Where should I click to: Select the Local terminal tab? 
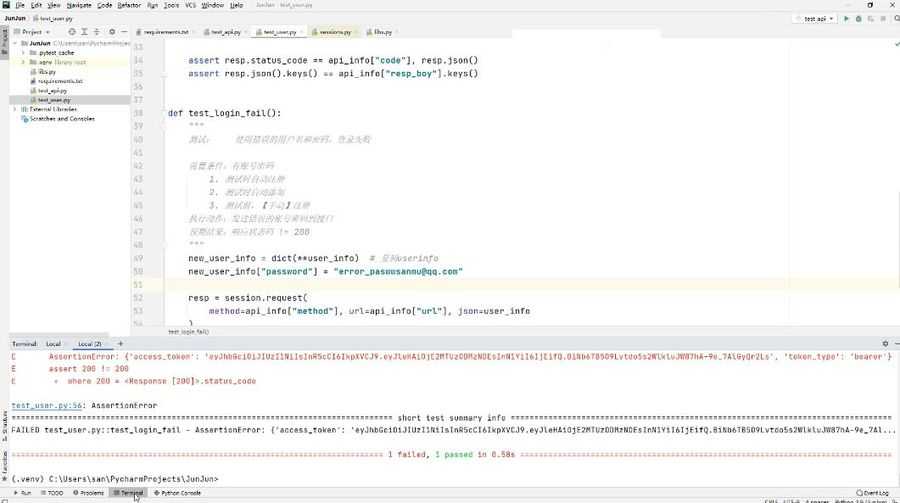[53, 344]
